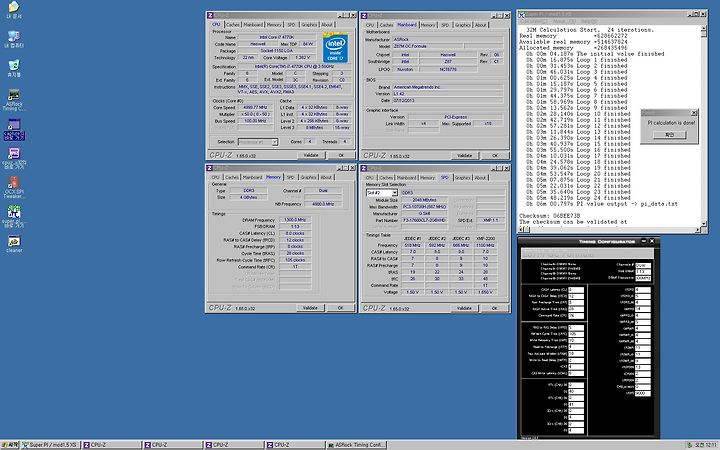Click the Intel Core i7 logo in CPU-Z

(335, 48)
